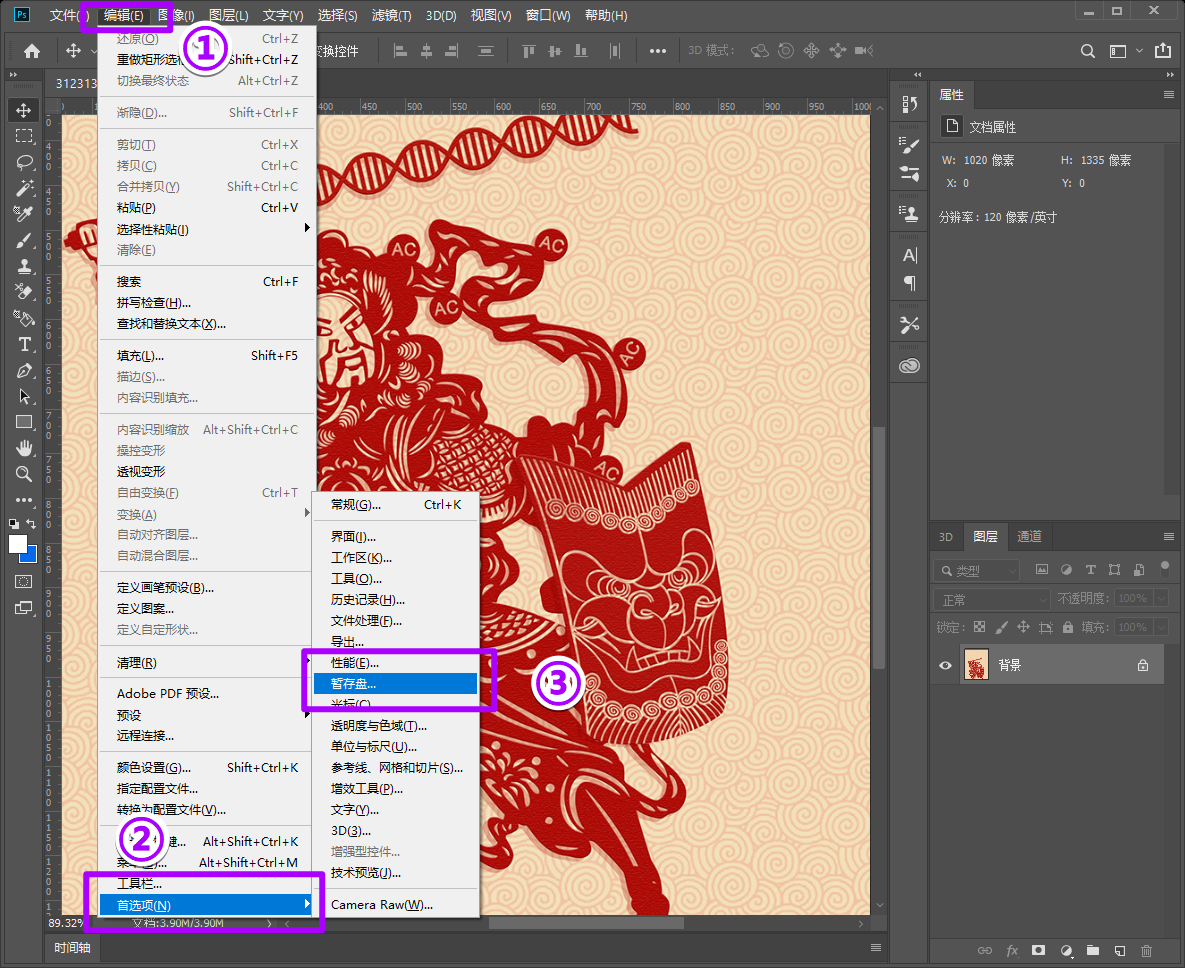Toggle lock all padlock next to 填充
Screen dimensions: 1185x968
[1068, 627]
